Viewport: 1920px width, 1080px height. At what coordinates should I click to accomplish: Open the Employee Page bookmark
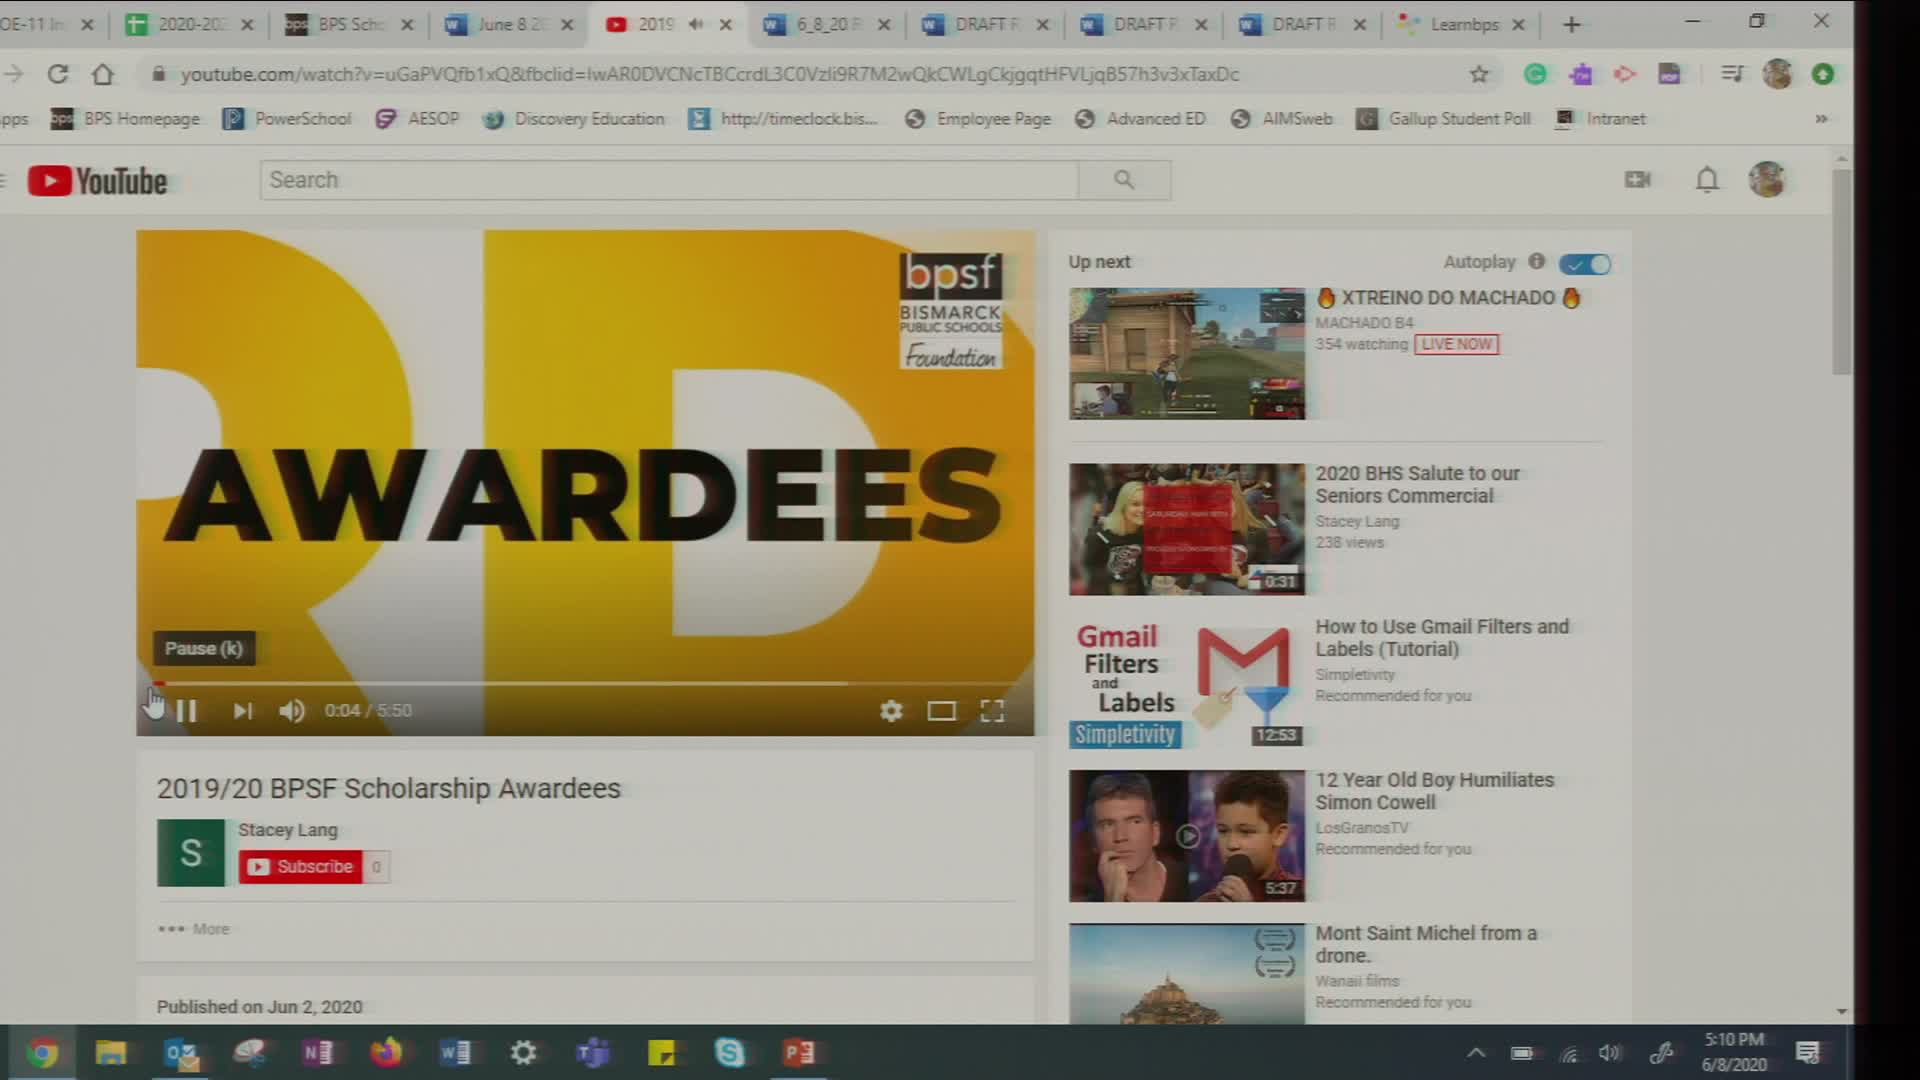click(978, 119)
